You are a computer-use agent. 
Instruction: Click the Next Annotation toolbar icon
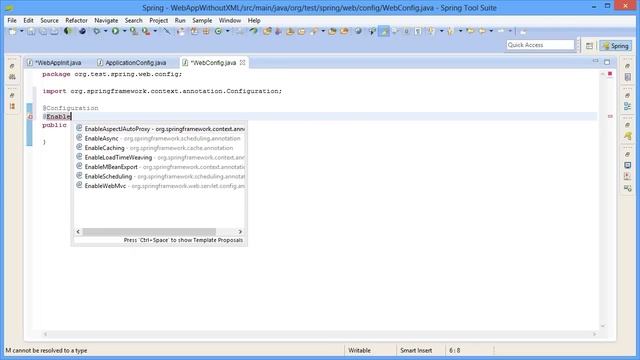[x=430, y=31]
